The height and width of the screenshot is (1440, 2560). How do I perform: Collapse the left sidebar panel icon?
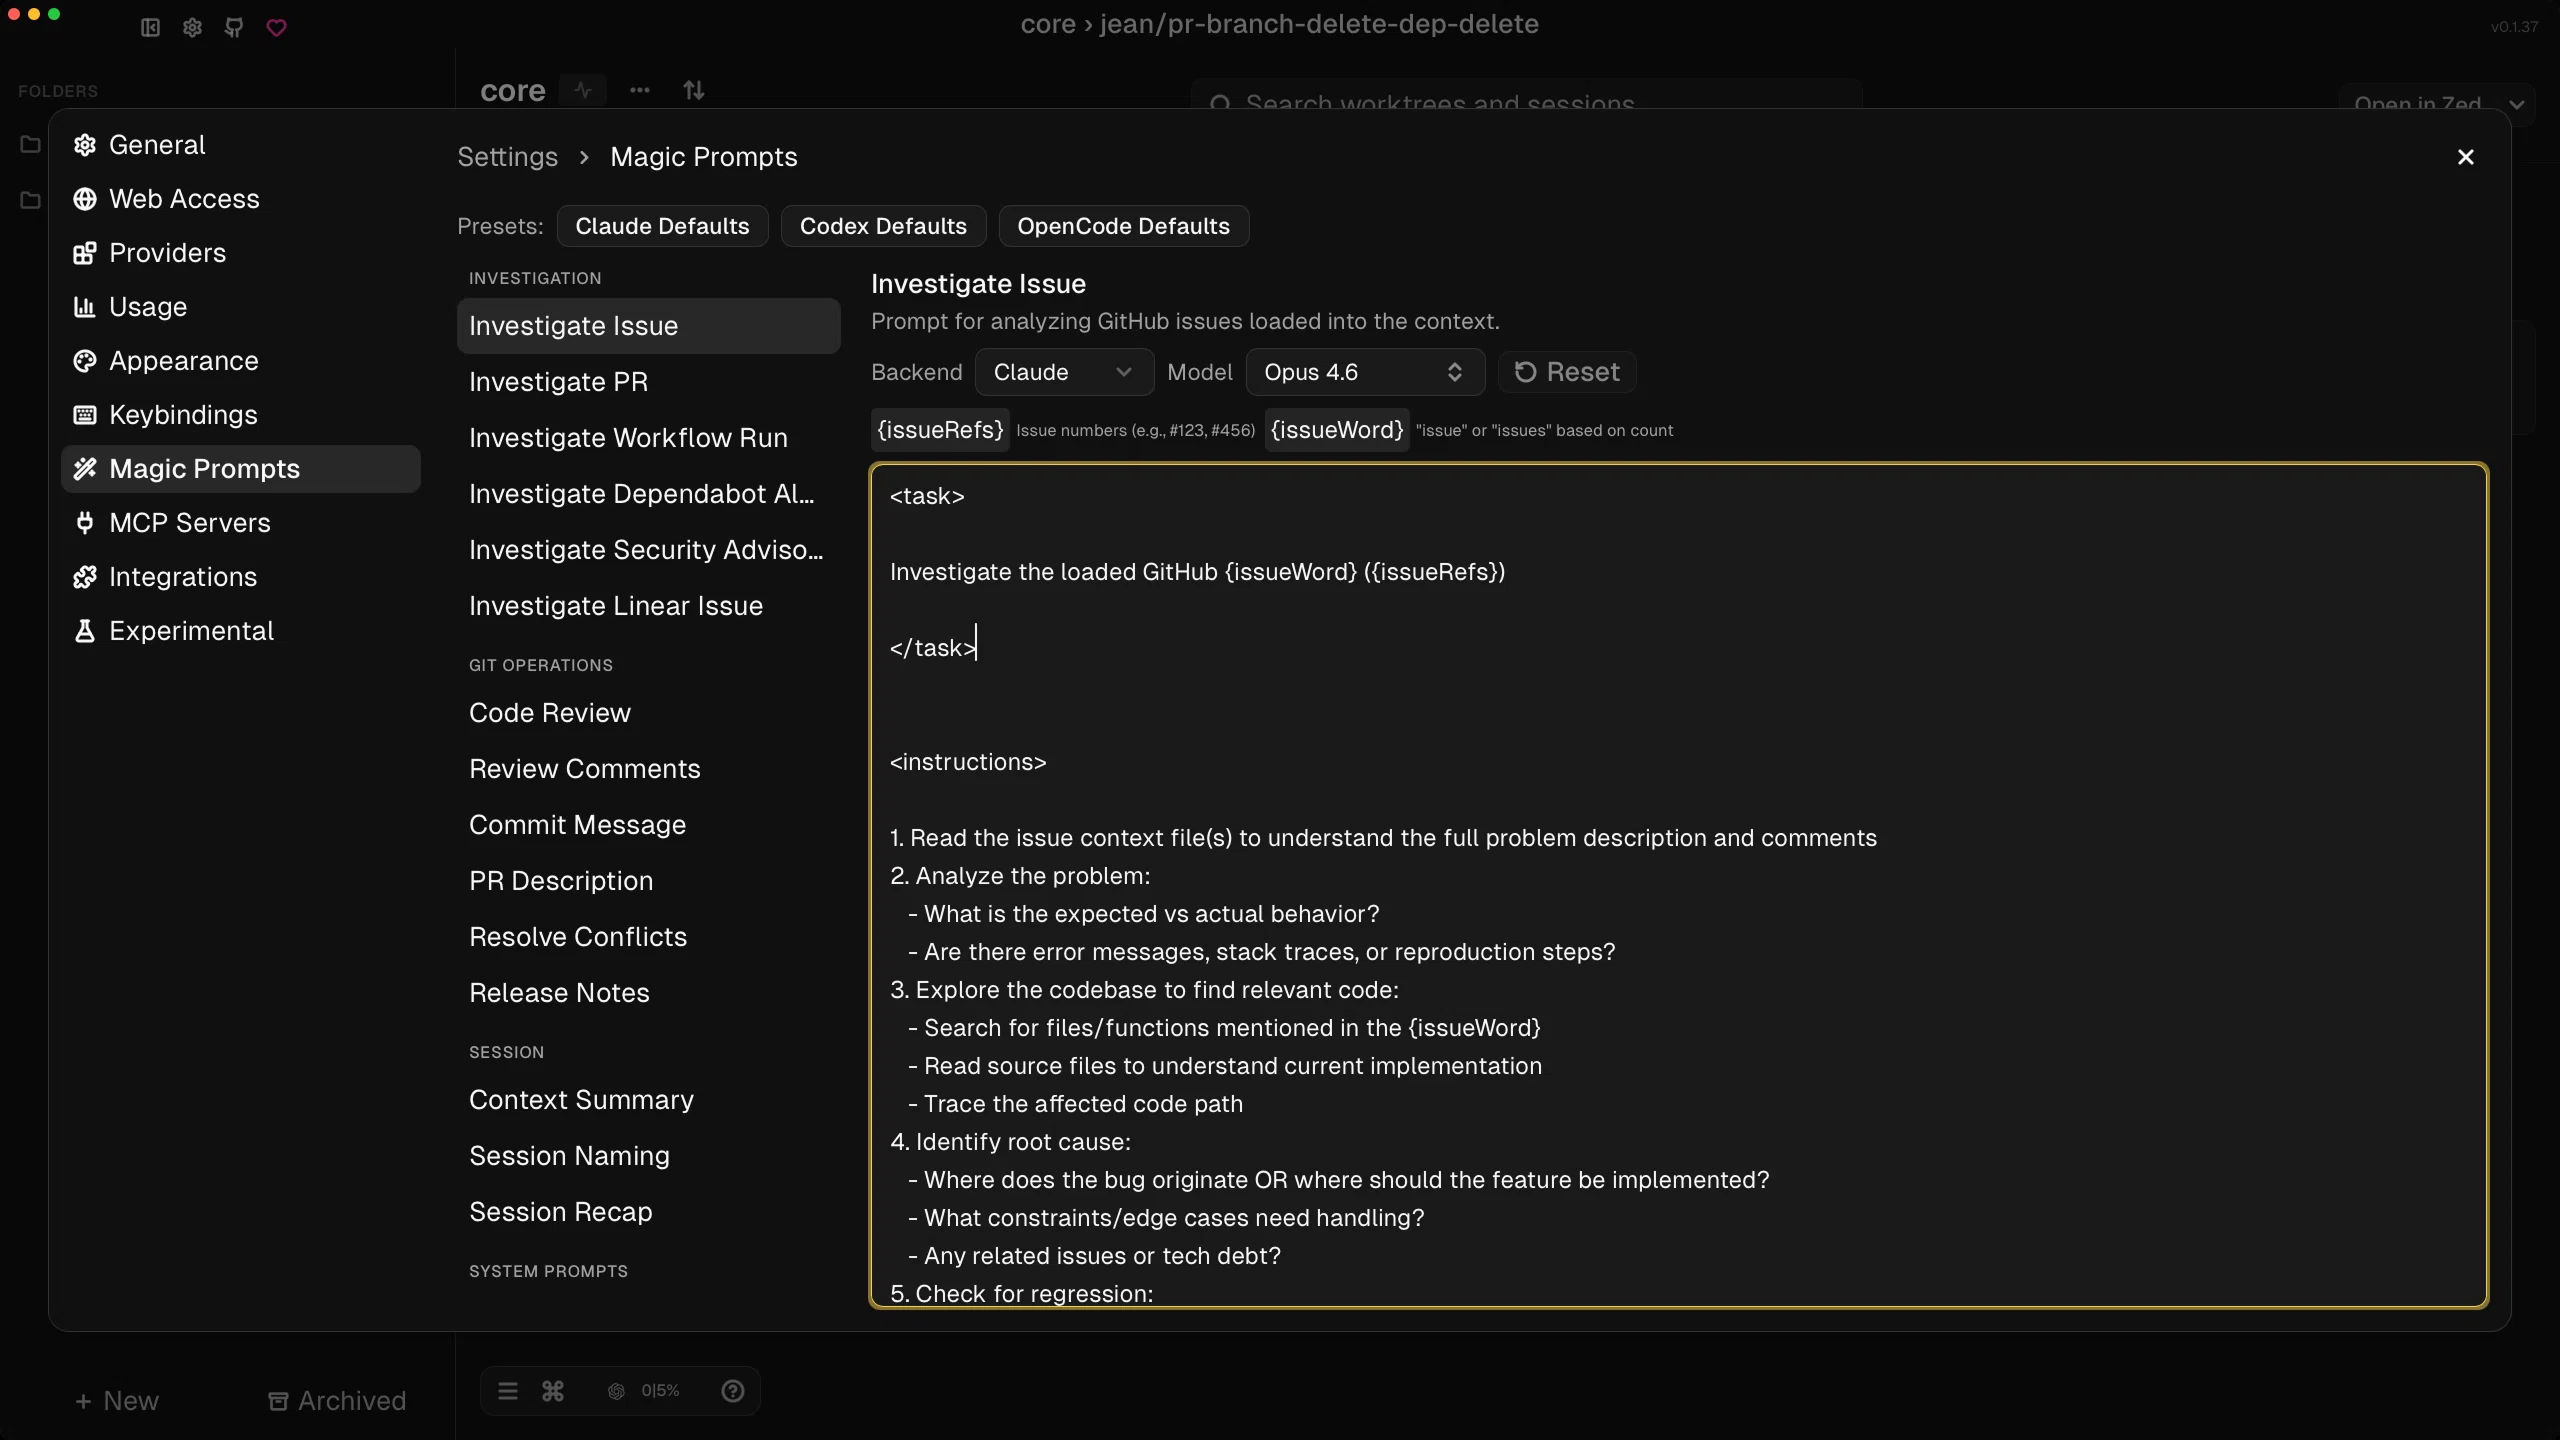(x=148, y=27)
